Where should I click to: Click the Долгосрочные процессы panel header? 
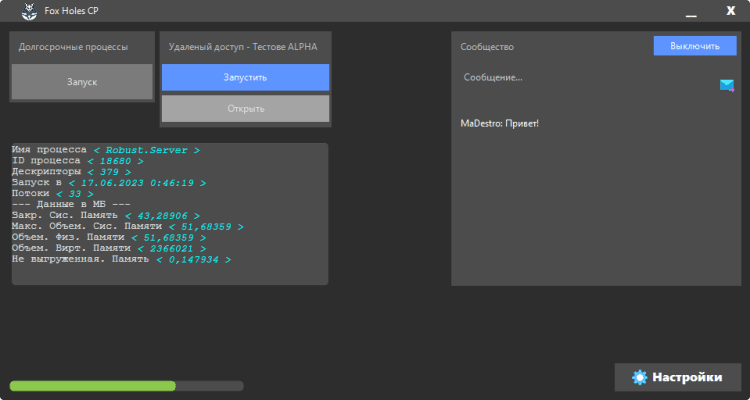[x=73, y=46]
